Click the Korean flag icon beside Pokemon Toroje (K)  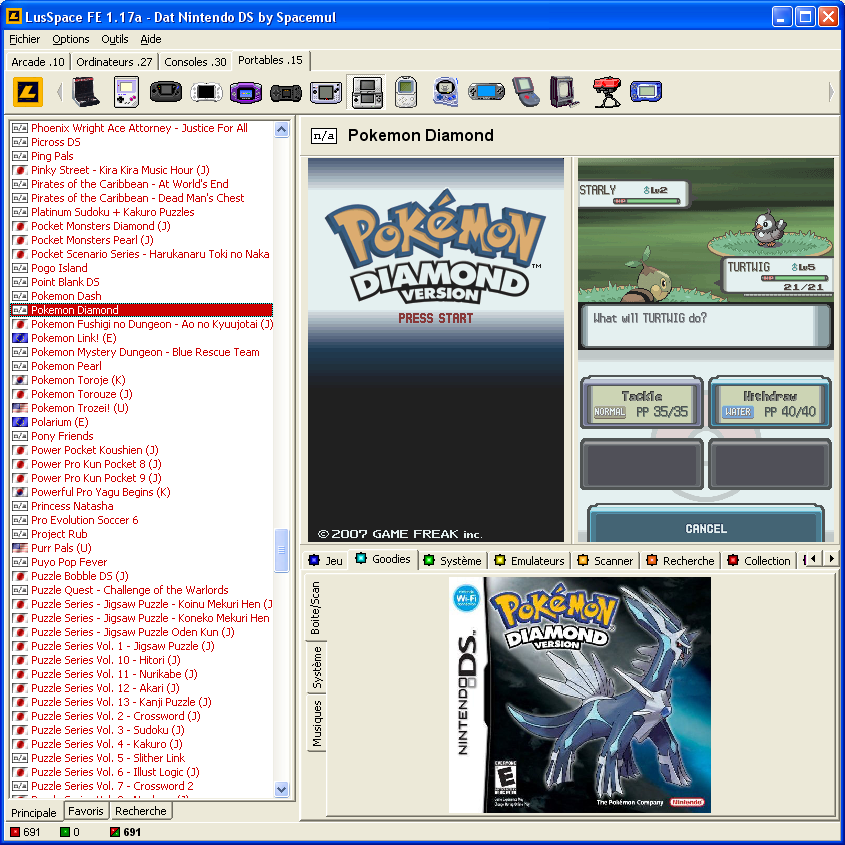point(20,380)
